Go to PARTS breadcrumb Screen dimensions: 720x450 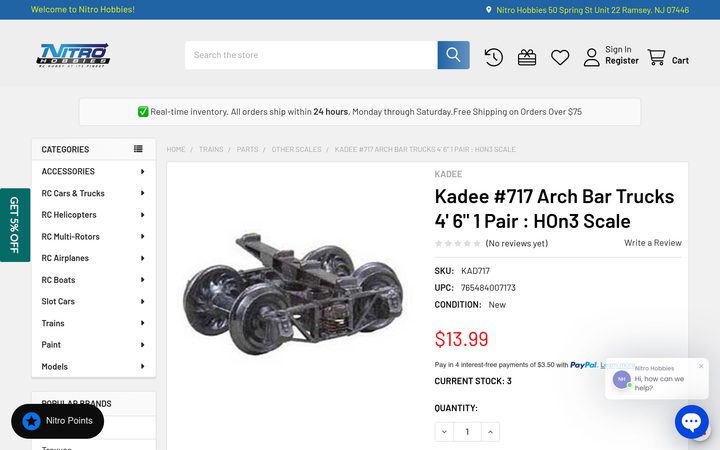247,149
